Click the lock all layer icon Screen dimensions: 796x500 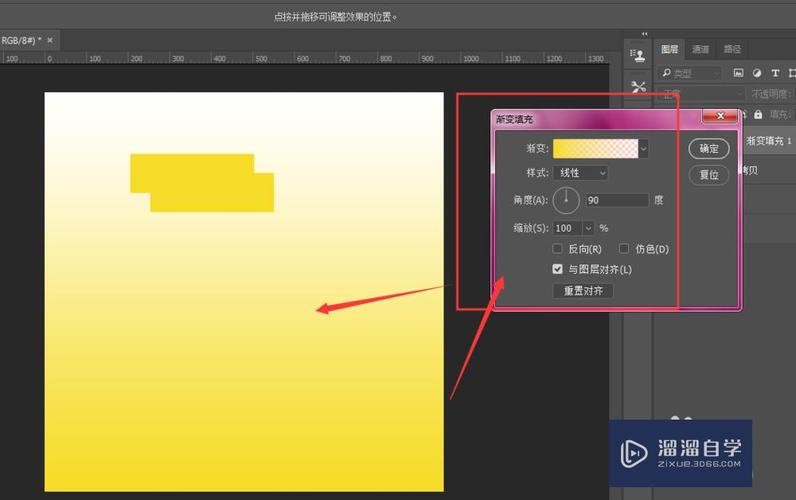[758, 115]
